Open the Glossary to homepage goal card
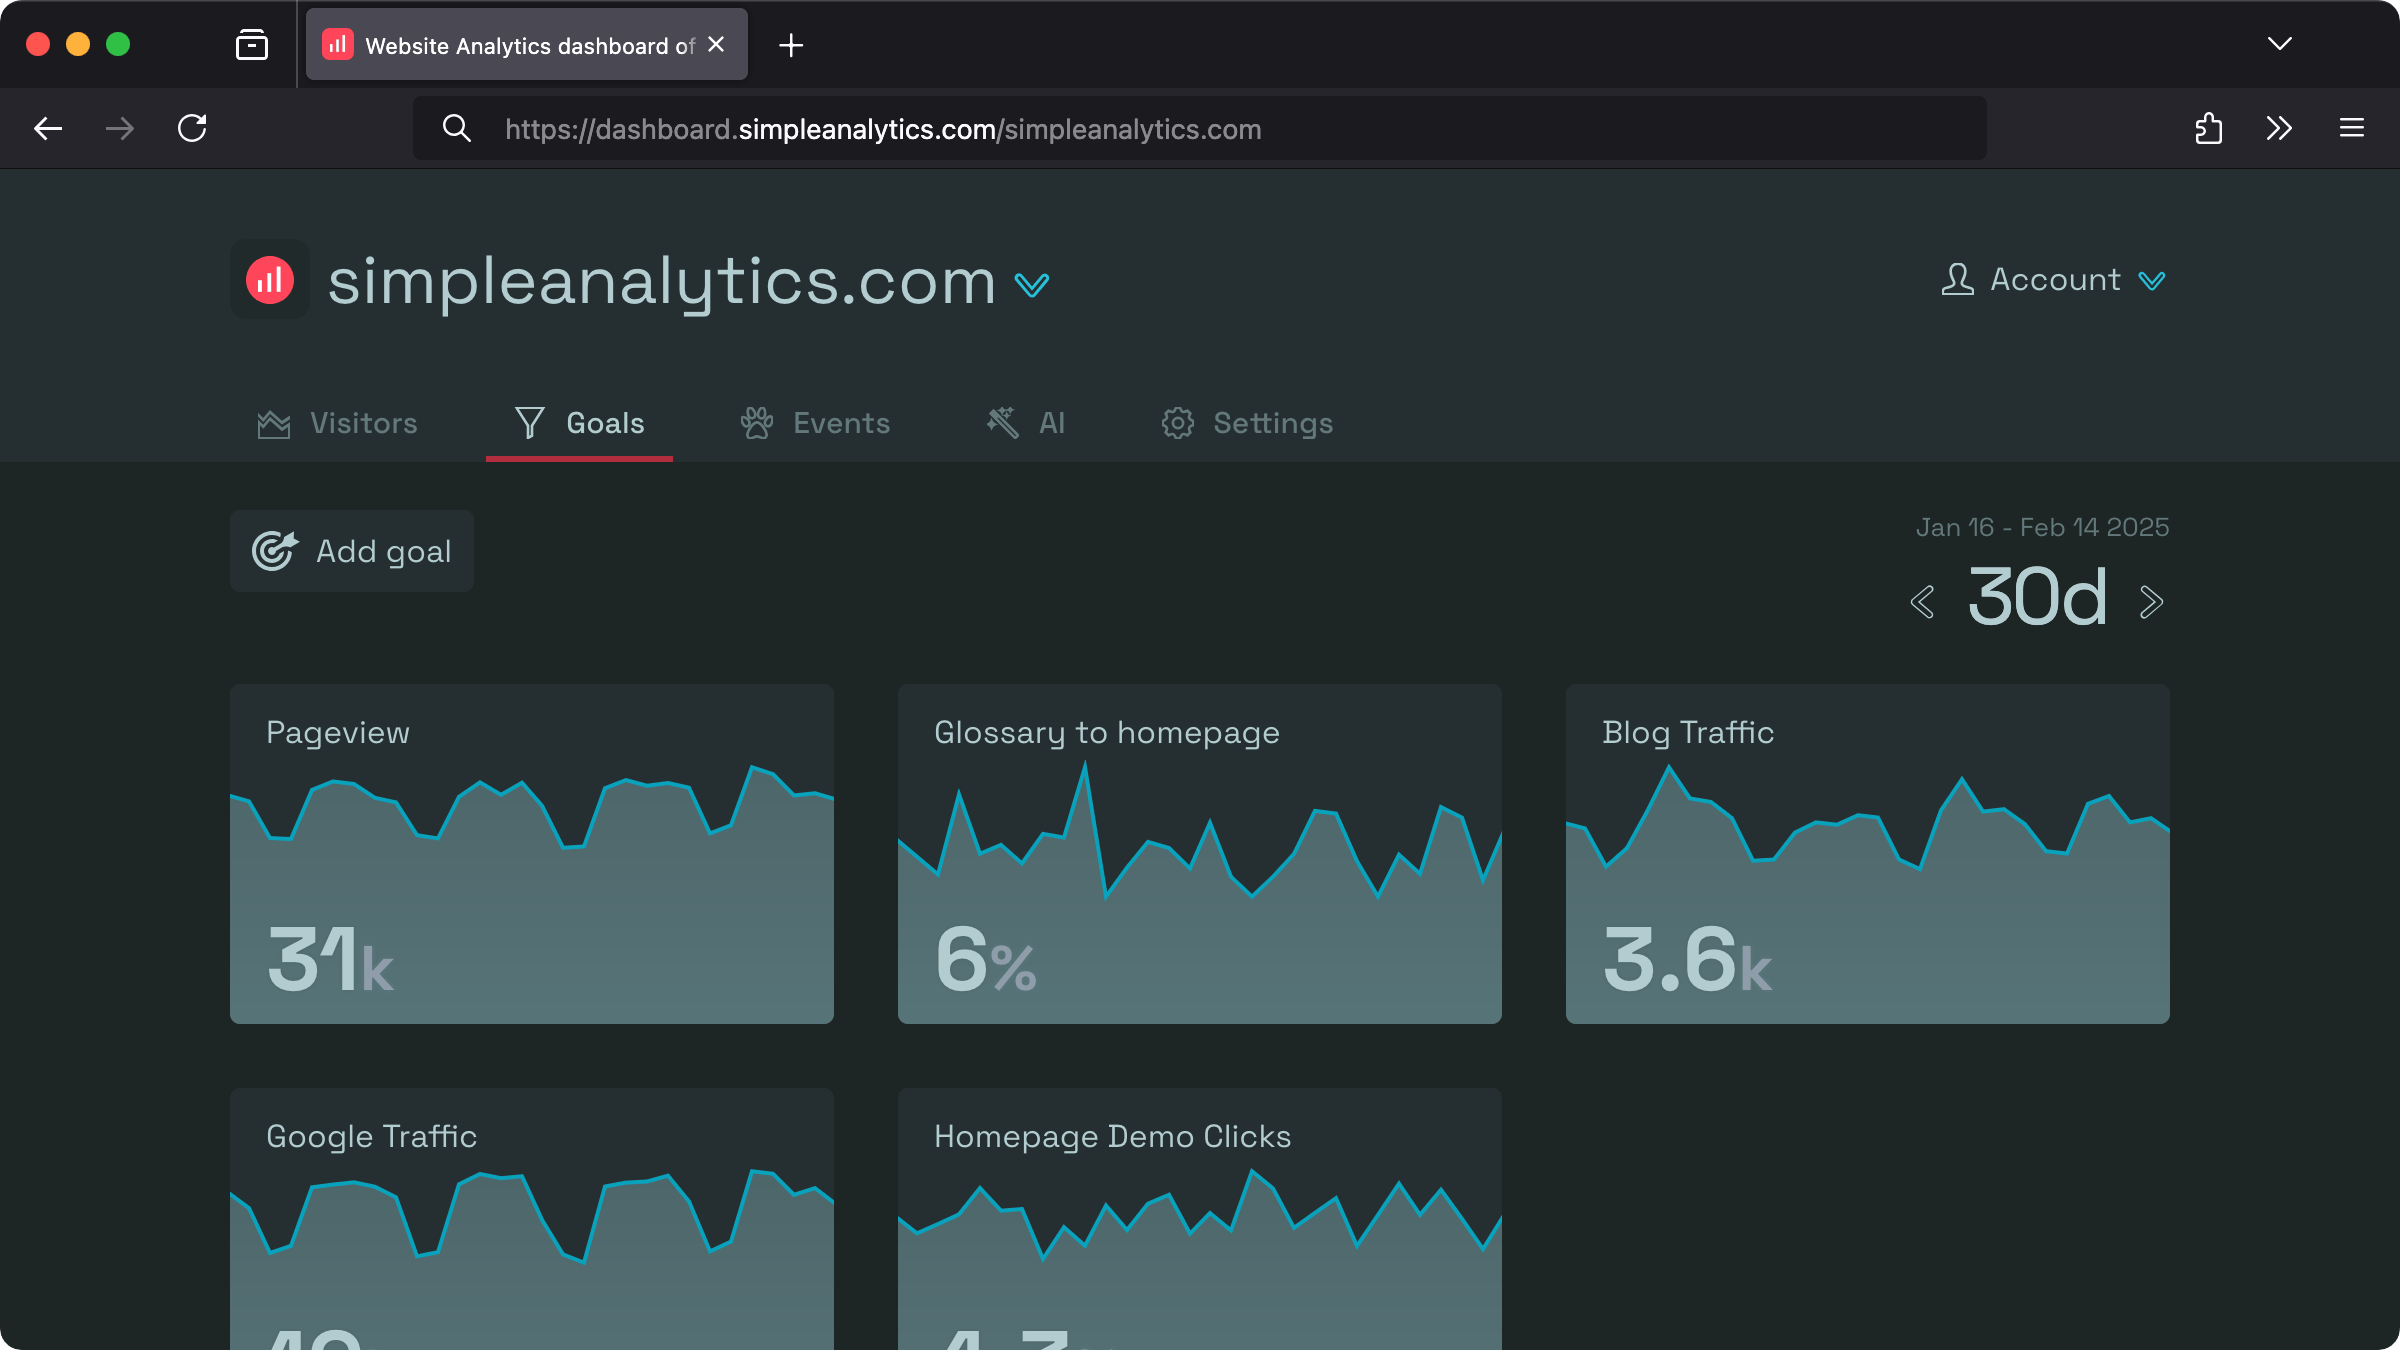The width and height of the screenshot is (2400, 1350). (1200, 854)
